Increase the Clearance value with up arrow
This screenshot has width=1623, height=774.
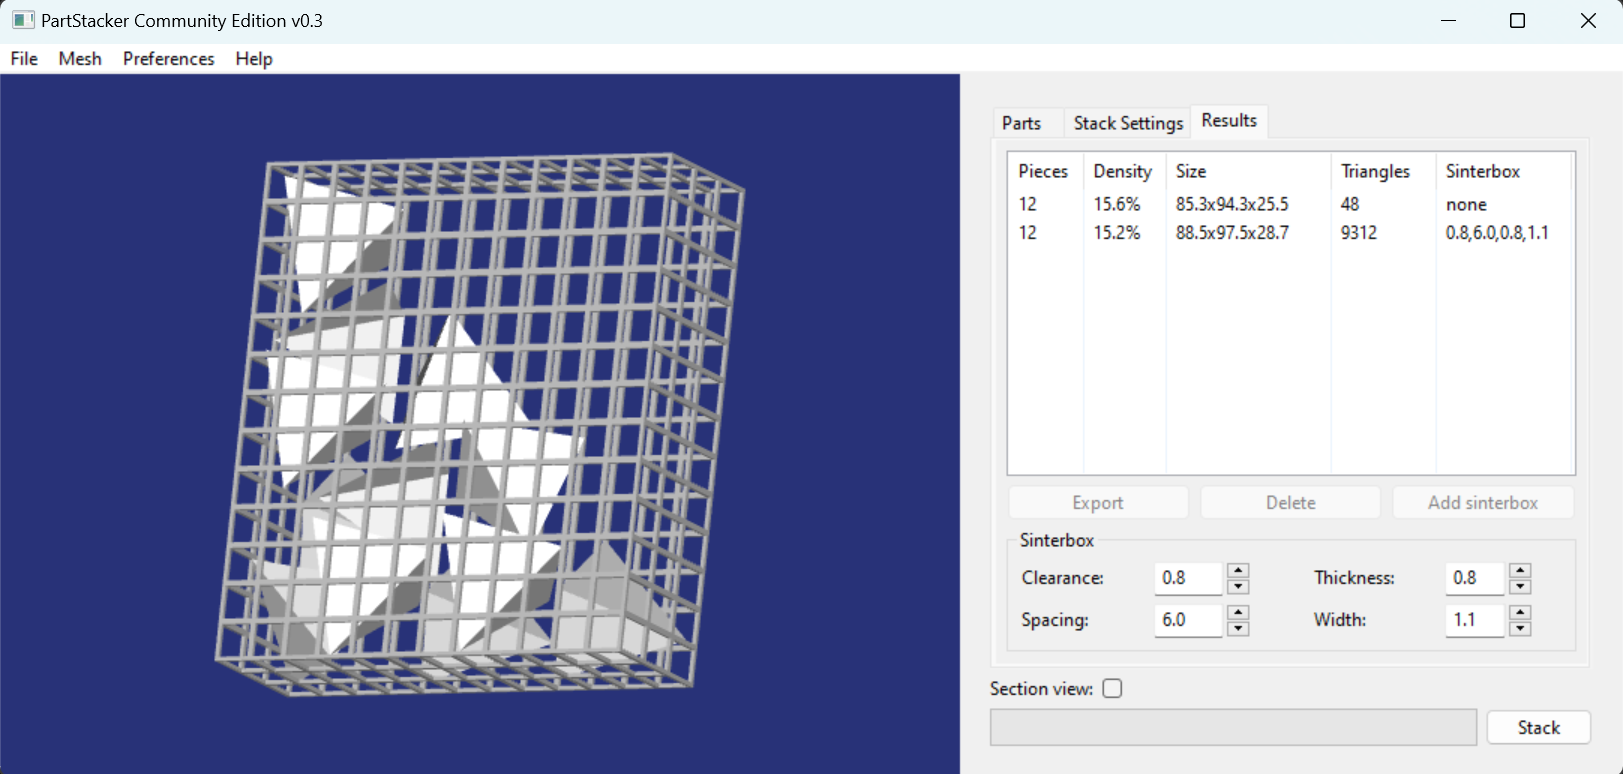[x=1238, y=570]
